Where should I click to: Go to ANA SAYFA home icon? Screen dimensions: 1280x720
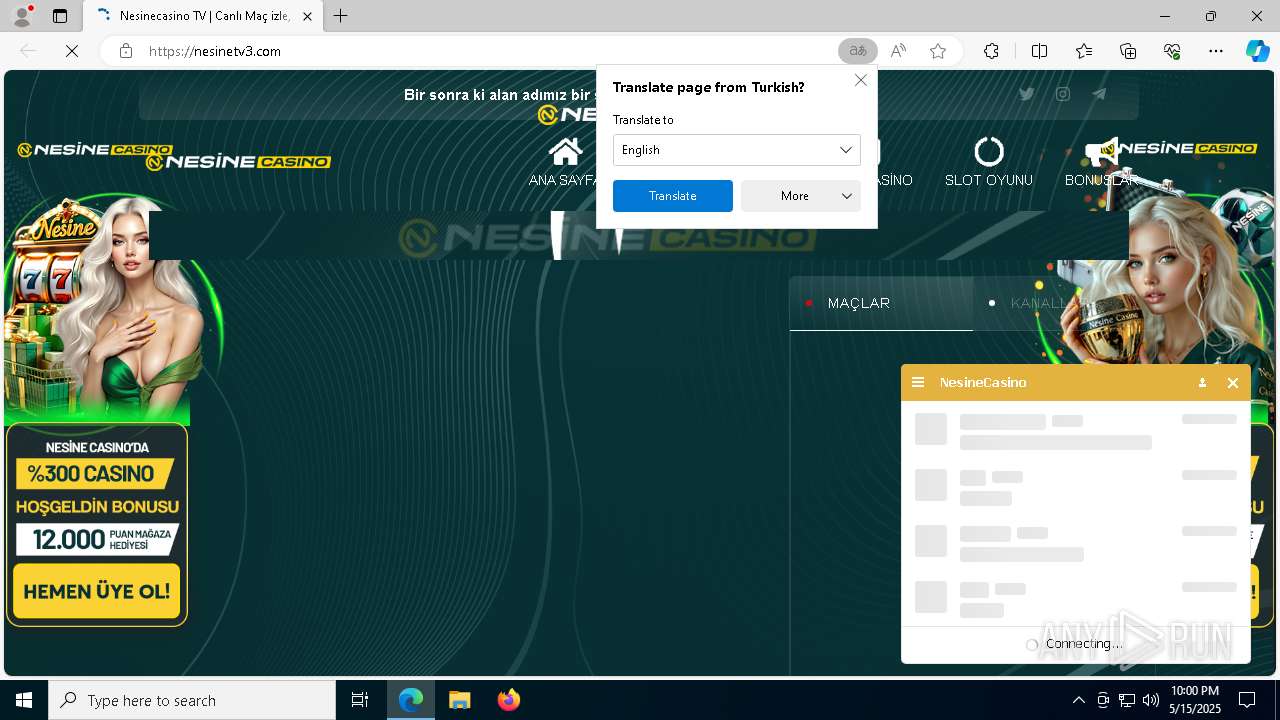pos(565,152)
